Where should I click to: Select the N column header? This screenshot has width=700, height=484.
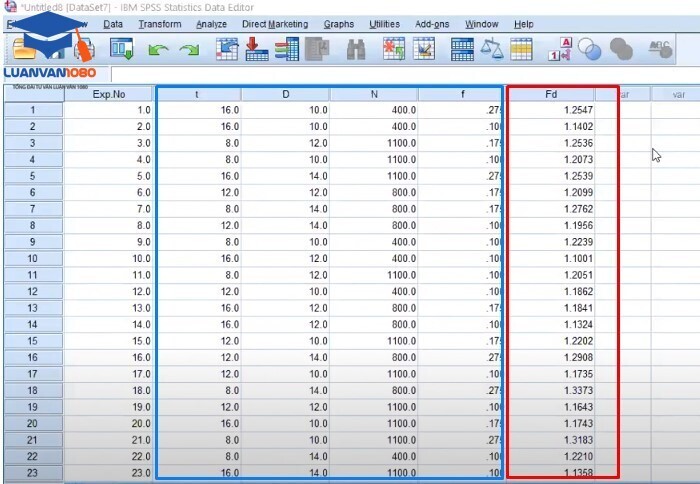point(374,94)
